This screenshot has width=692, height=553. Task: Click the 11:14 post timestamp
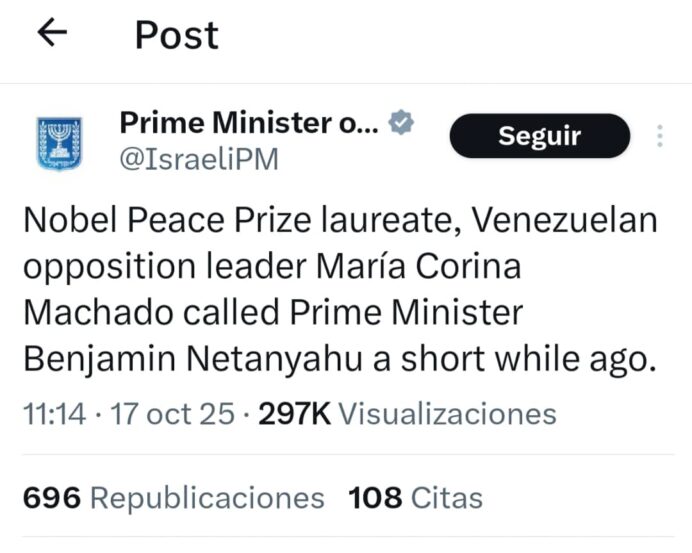(55, 414)
